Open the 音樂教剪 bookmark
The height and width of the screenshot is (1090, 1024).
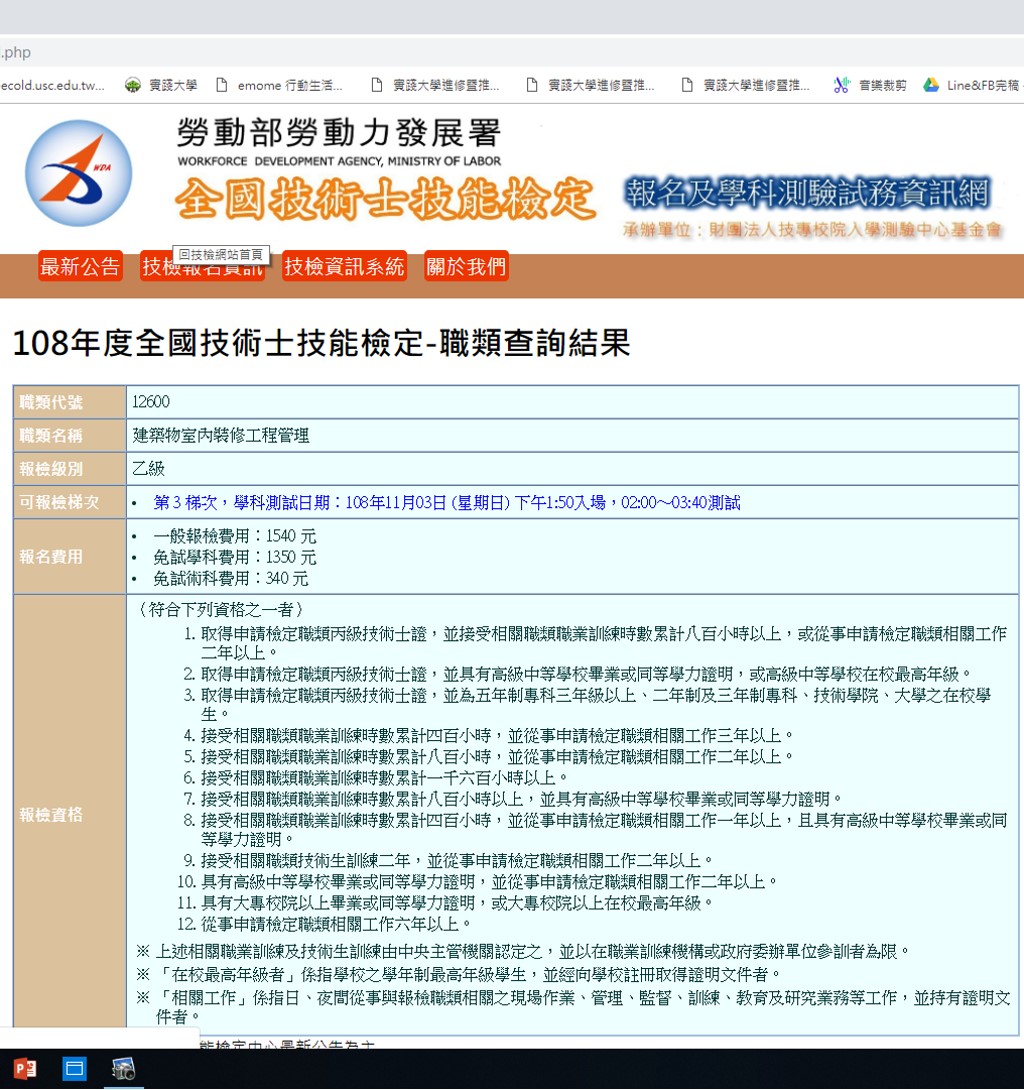click(870, 86)
